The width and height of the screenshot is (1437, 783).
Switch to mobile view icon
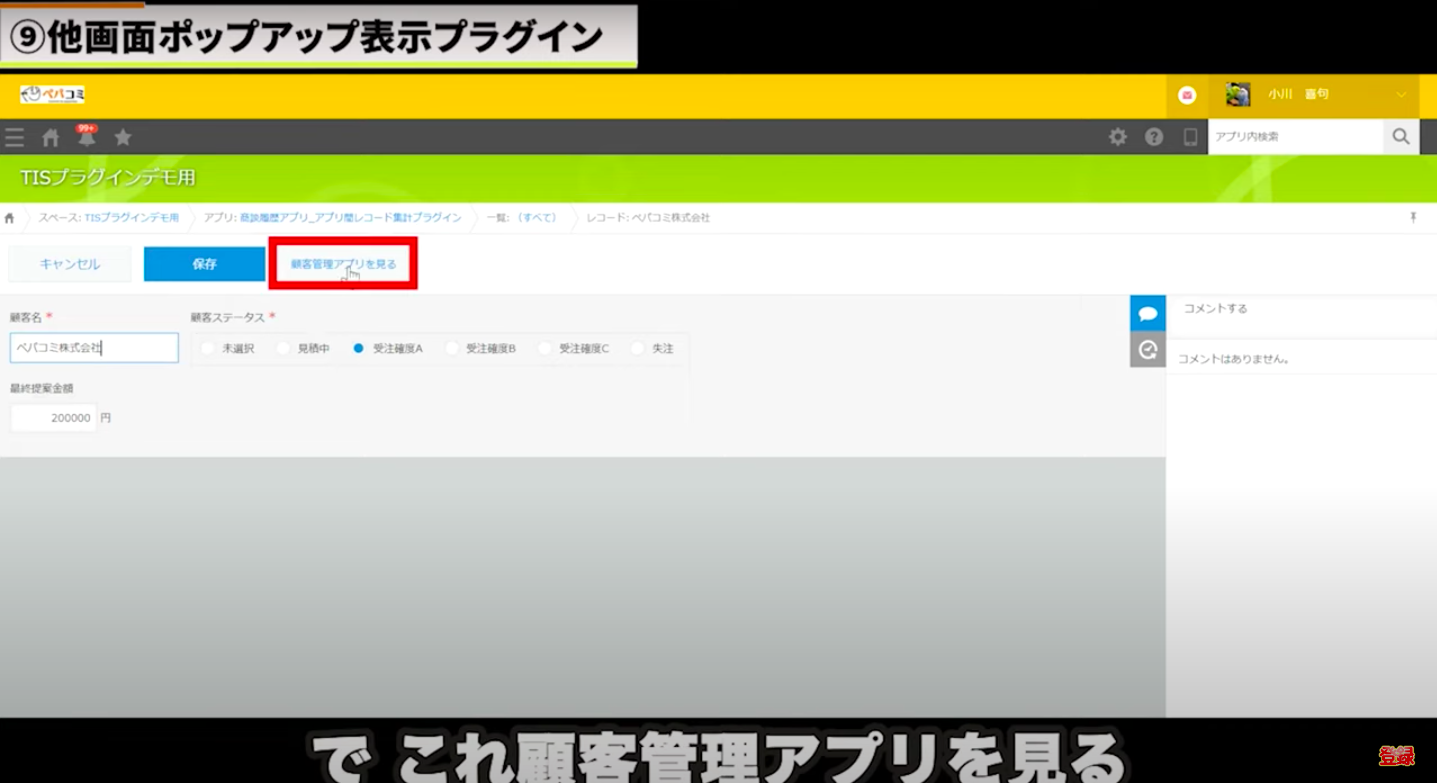point(1190,137)
